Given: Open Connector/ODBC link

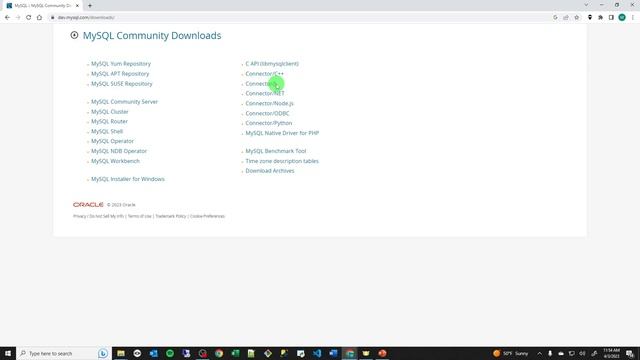Looking at the screenshot, I should coord(267,113).
